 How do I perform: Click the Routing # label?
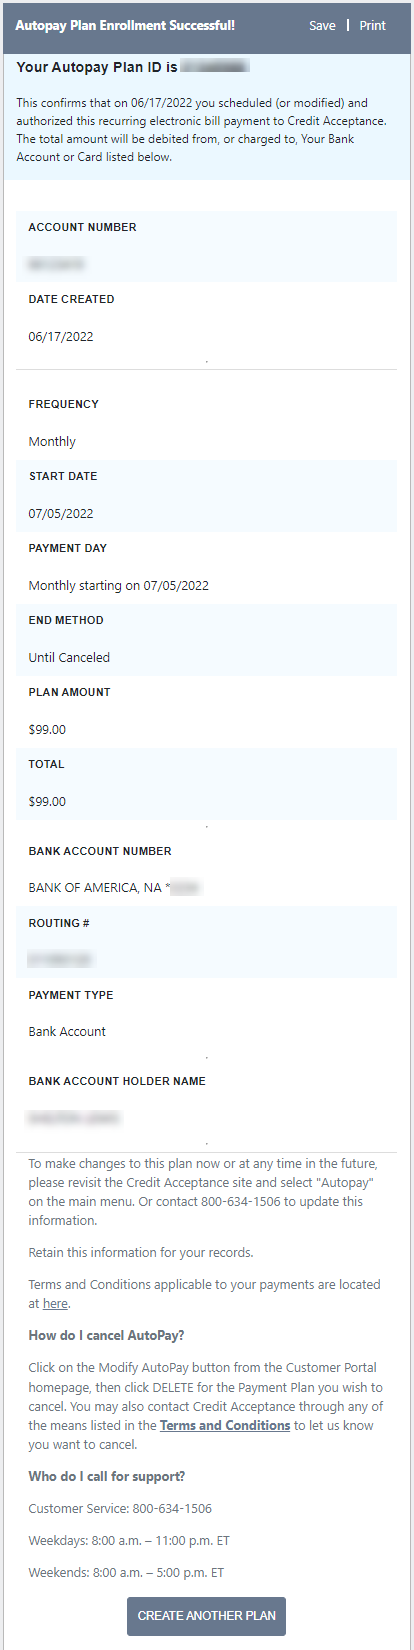click(x=59, y=923)
